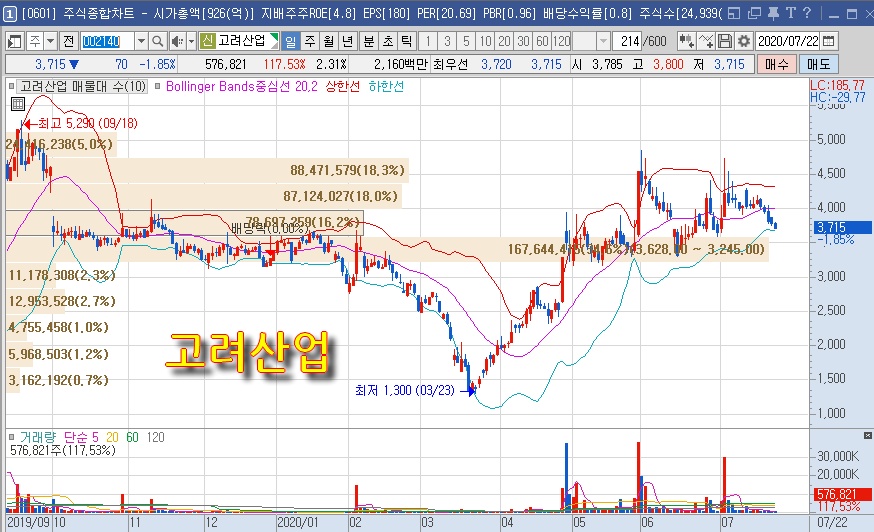874x532 pixels.
Task: Click the 최우선 3,720 quote value
Action: point(496,65)
